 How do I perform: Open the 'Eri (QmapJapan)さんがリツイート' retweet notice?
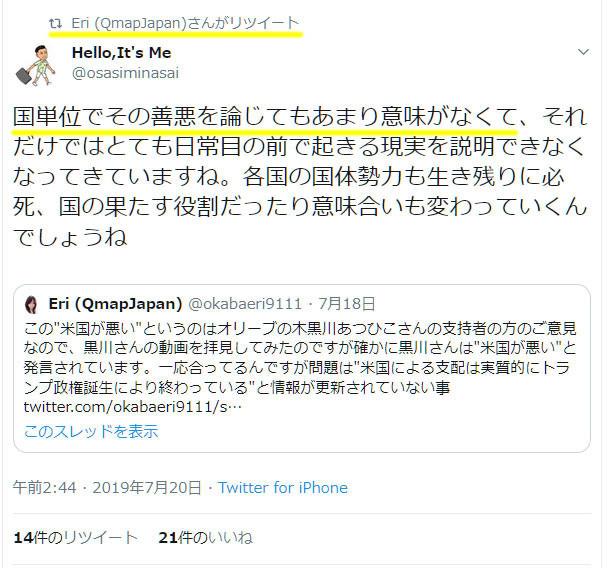pyautogui.click(x=185, y=23)
